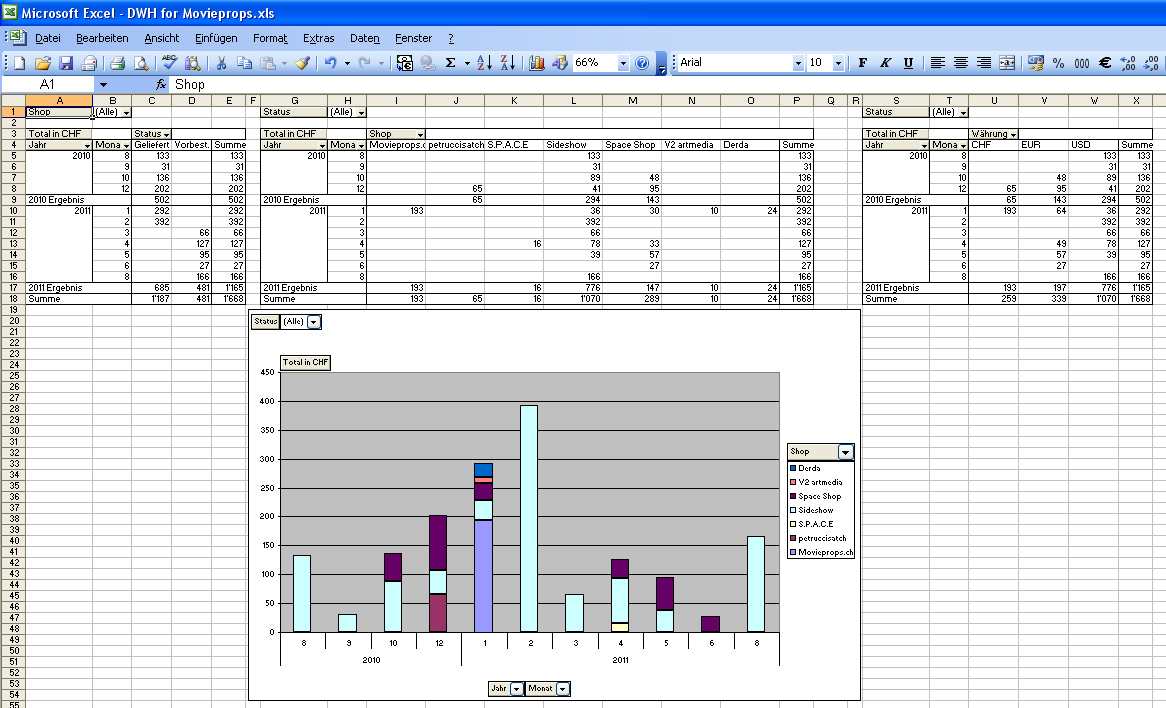This screenshot has height=708, width=1166.
Task: Sort ascending with the A-Z icon
Action: (x=484, y=63)
